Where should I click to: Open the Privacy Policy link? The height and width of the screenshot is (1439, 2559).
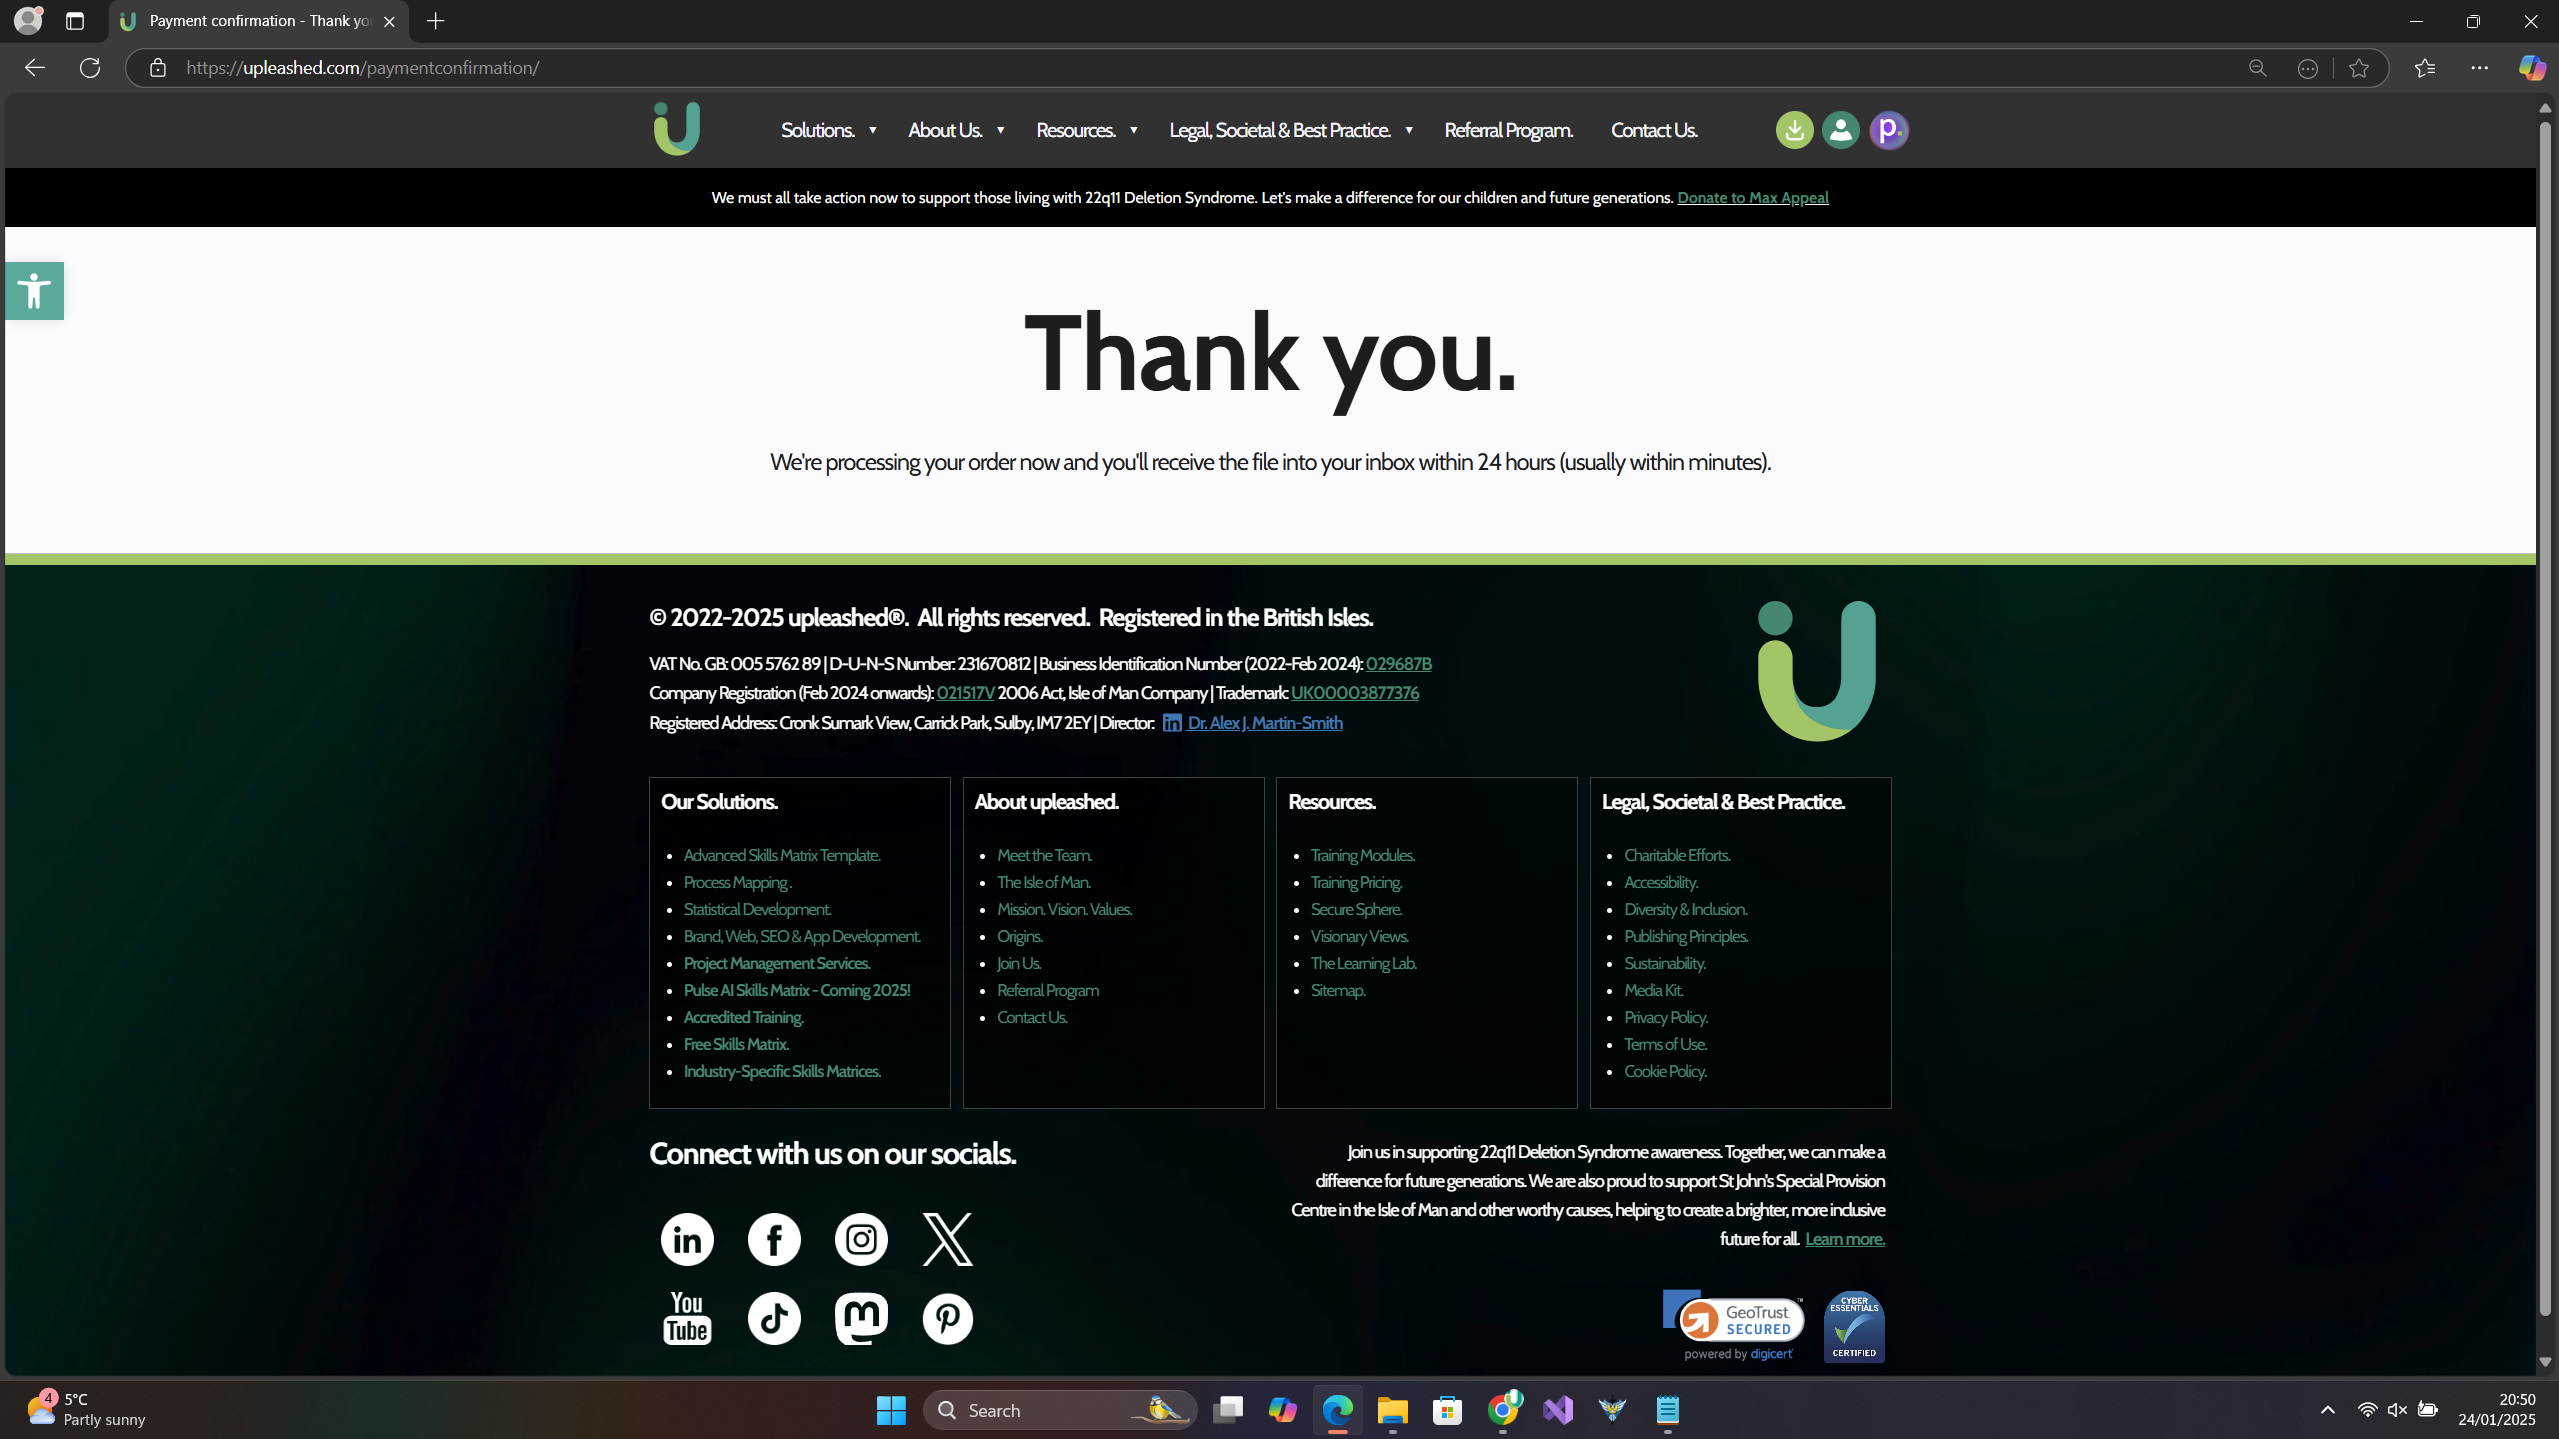click(1665, 1017)
